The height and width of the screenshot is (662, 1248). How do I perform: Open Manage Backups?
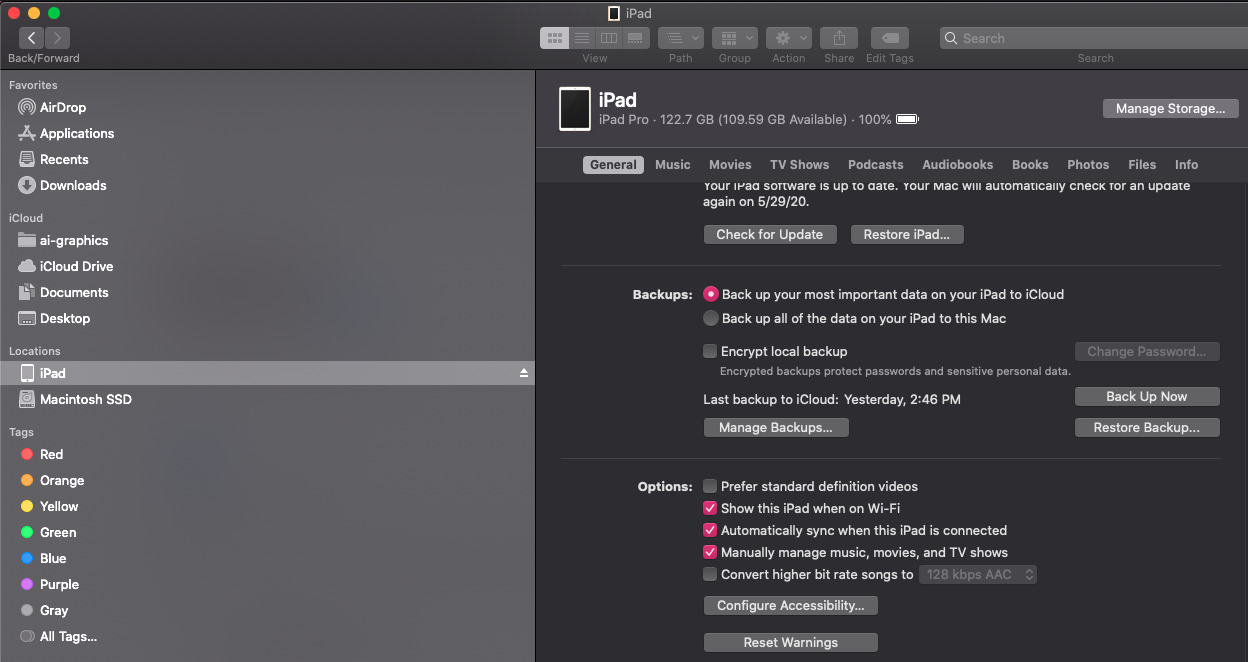[x=776, y=427]
